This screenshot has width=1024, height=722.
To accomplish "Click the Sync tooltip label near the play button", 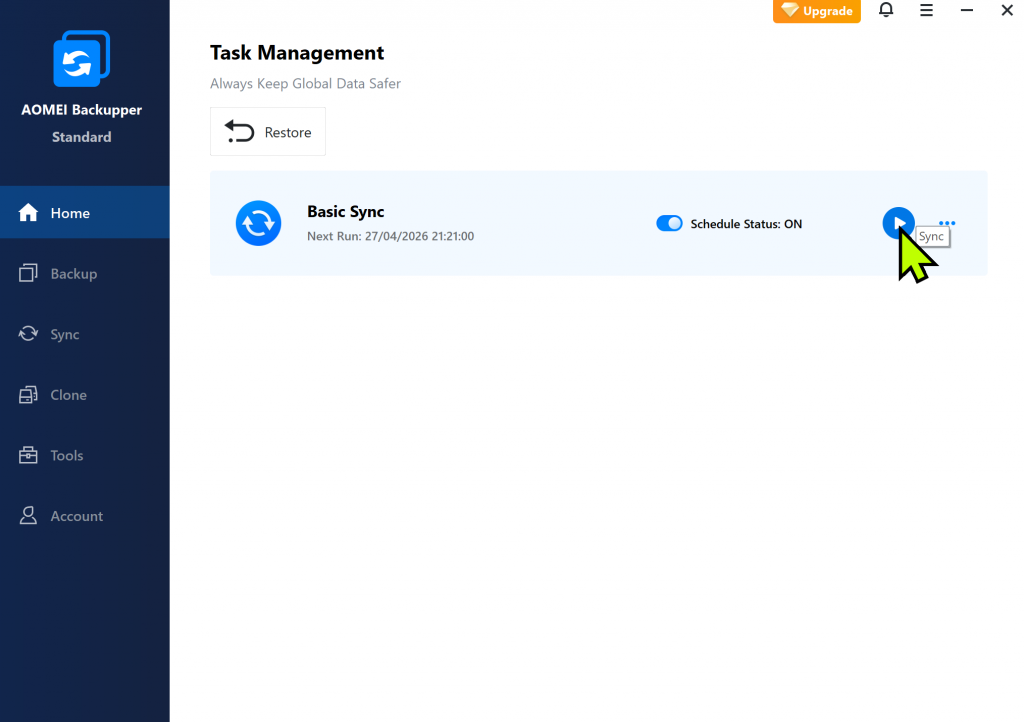I will (932, 237).
